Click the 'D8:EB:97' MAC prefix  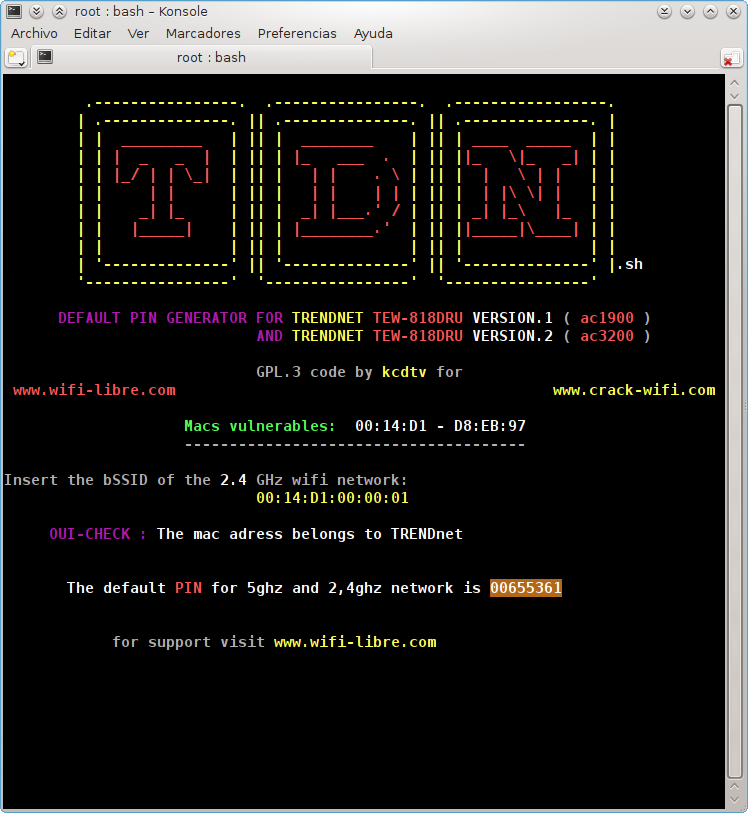[x=489, y=426]
